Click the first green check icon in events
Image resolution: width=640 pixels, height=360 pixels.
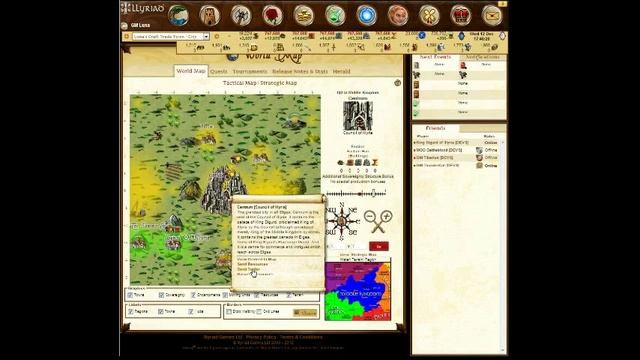pyautogui.click(x=416, y=103)
